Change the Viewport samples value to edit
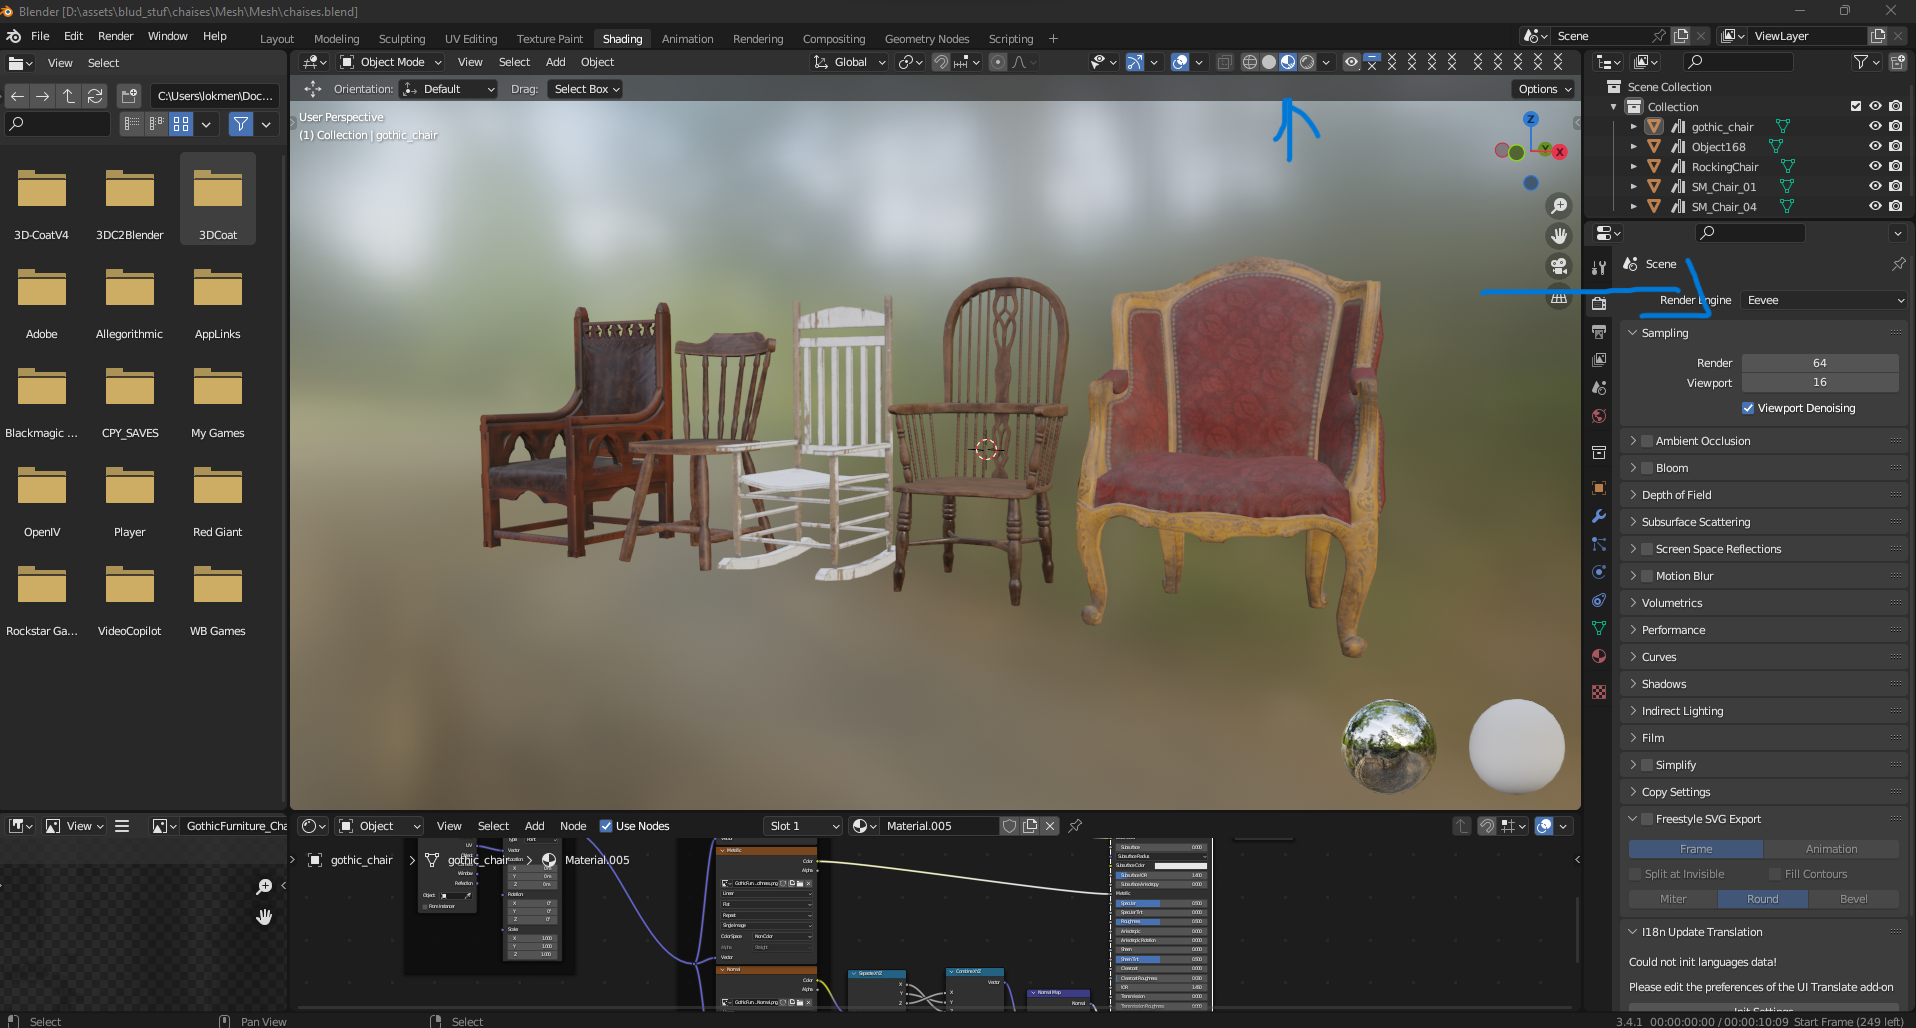Image resolution: width=1916 pixels, height=1028 pixels. coord(1819,383)
